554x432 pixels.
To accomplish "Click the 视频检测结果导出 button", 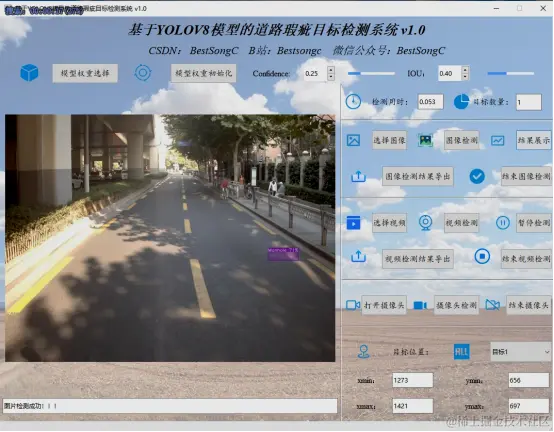I will [418, 259].
